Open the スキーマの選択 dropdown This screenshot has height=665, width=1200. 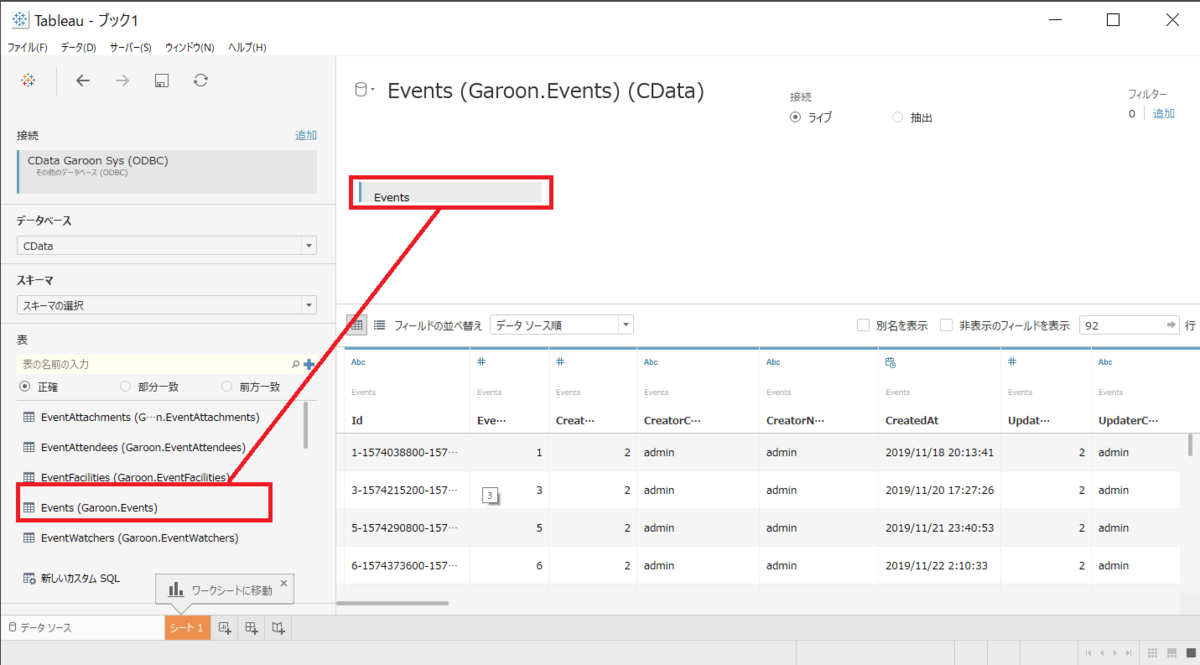pyautogui.click(x=166, y=305)
